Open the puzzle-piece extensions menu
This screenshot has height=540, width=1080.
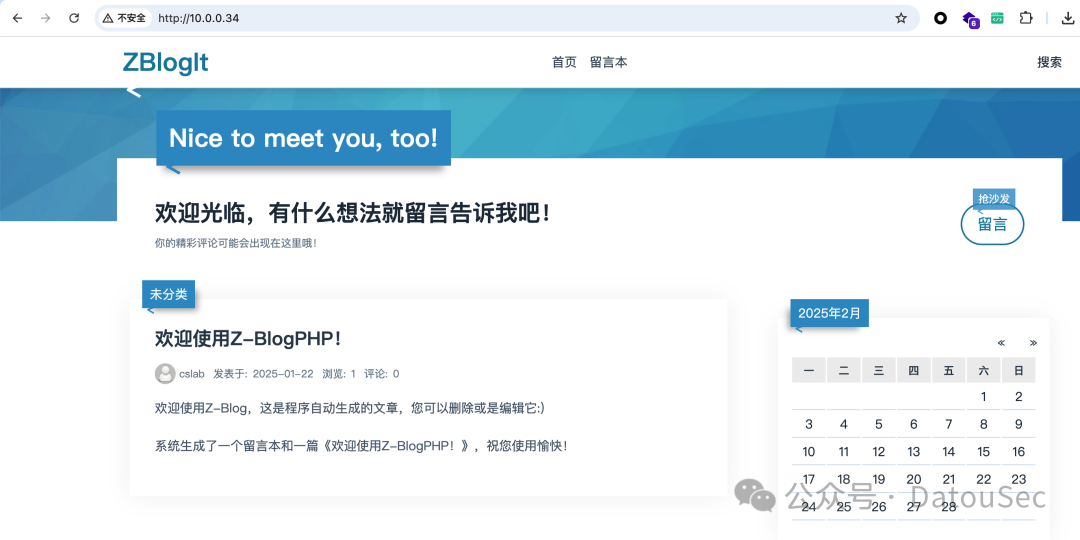pyautogui.click(x=1026, y=19)
